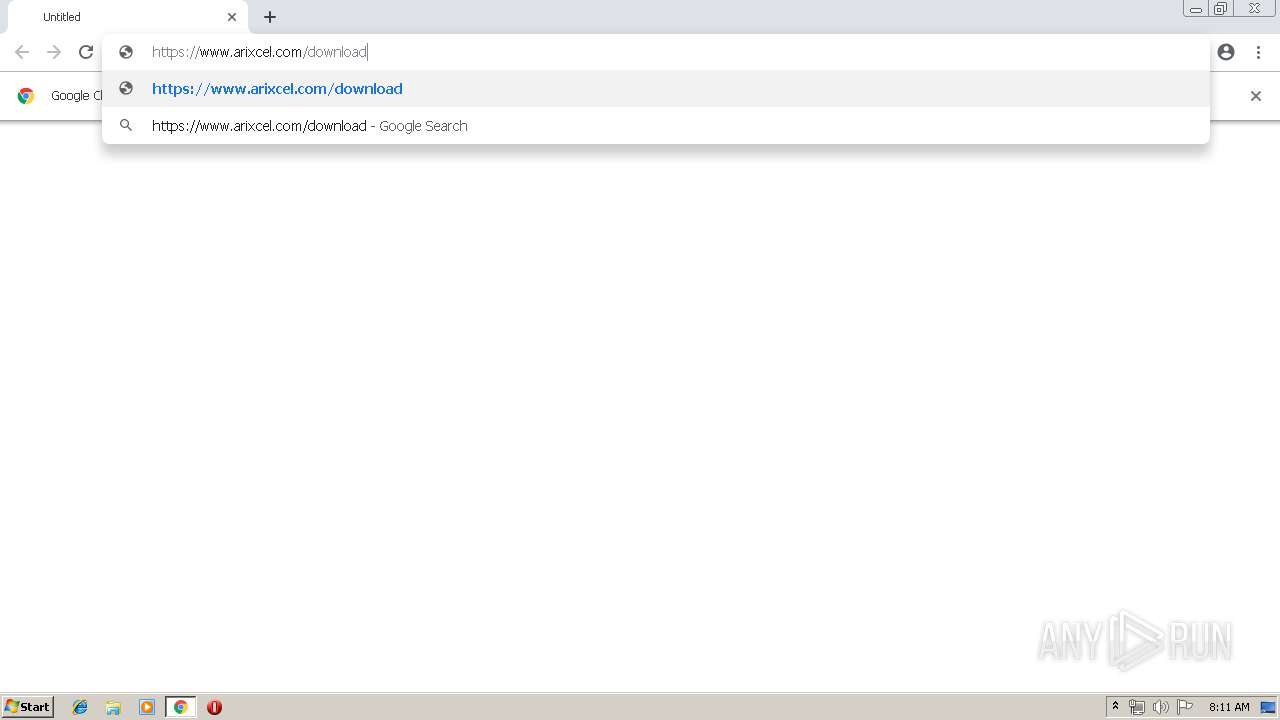Close the Untitled tab
Viewport: 1280px width, 720px height.
[x=232, y=17]
